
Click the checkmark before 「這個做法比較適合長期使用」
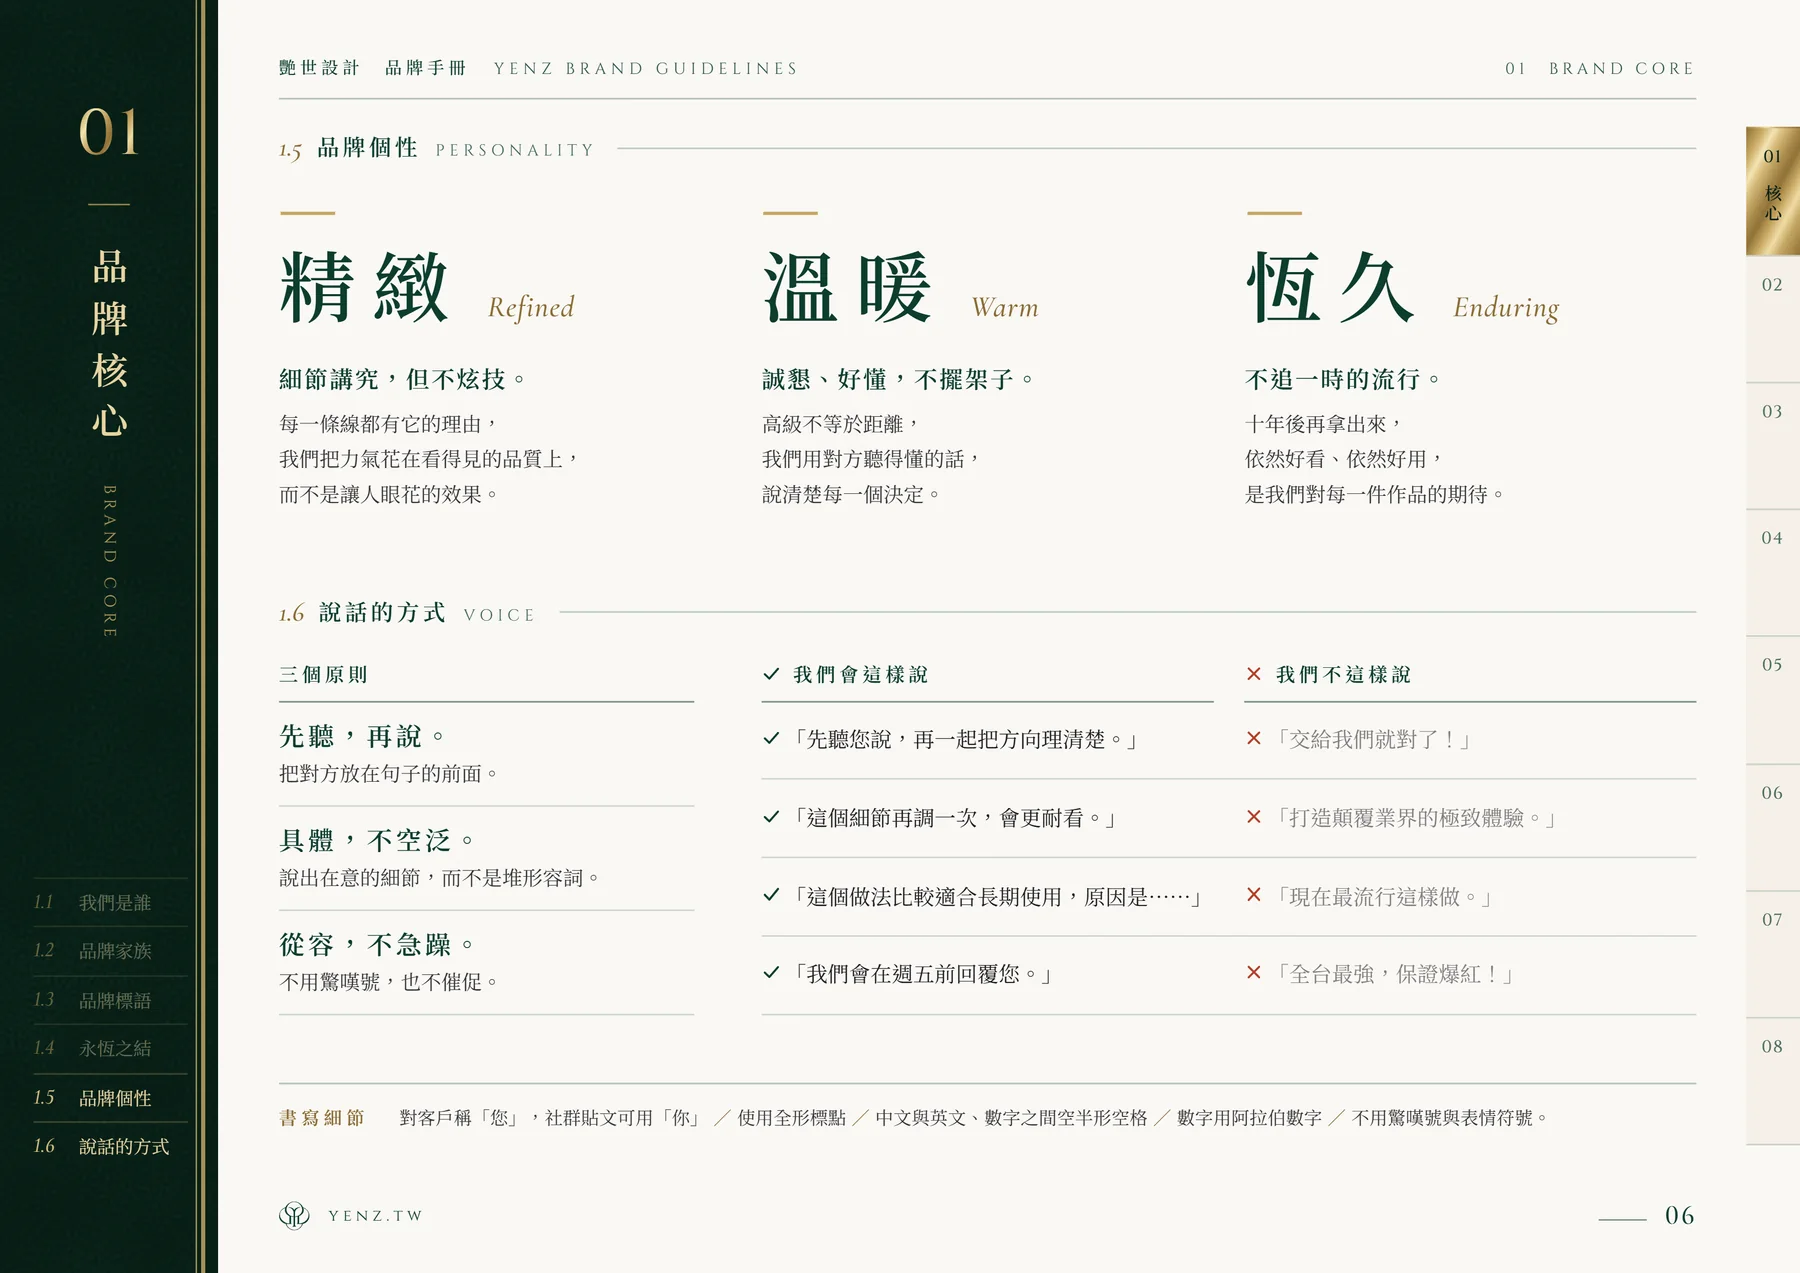pos(771,895)
